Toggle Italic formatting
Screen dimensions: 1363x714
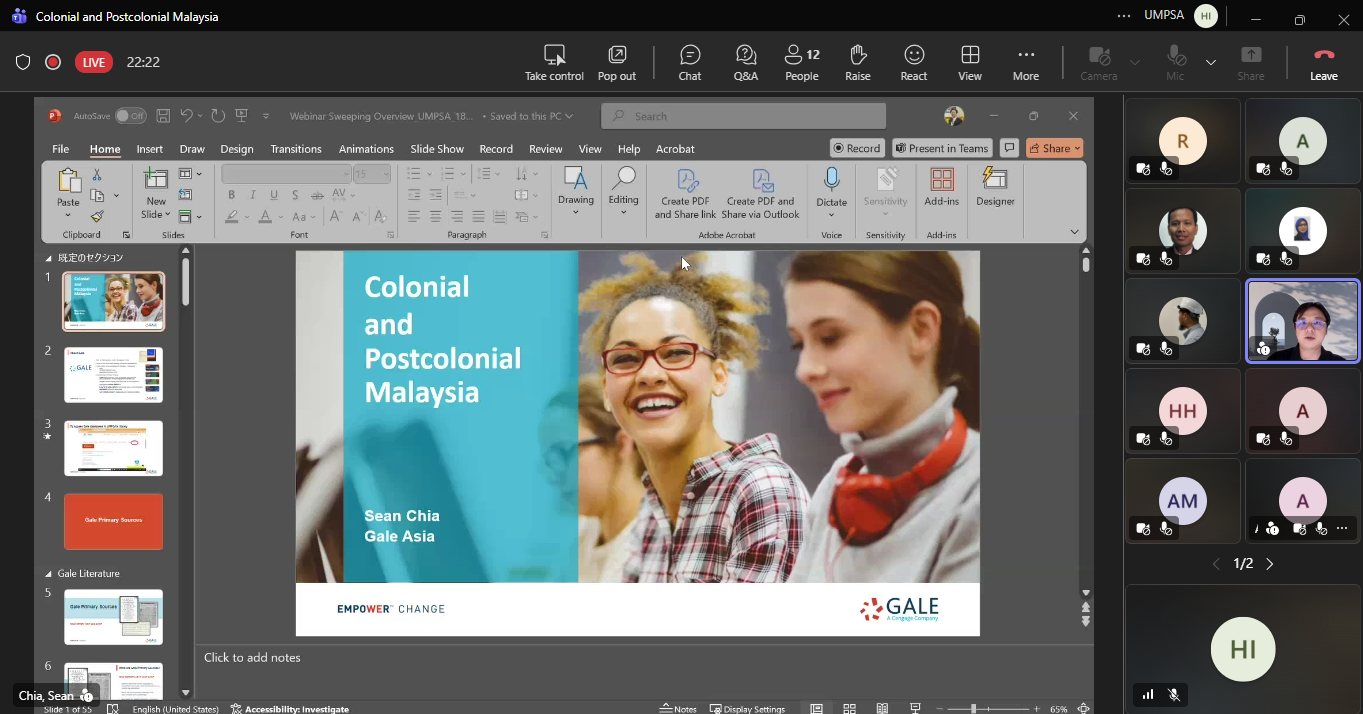click(253, 195)
